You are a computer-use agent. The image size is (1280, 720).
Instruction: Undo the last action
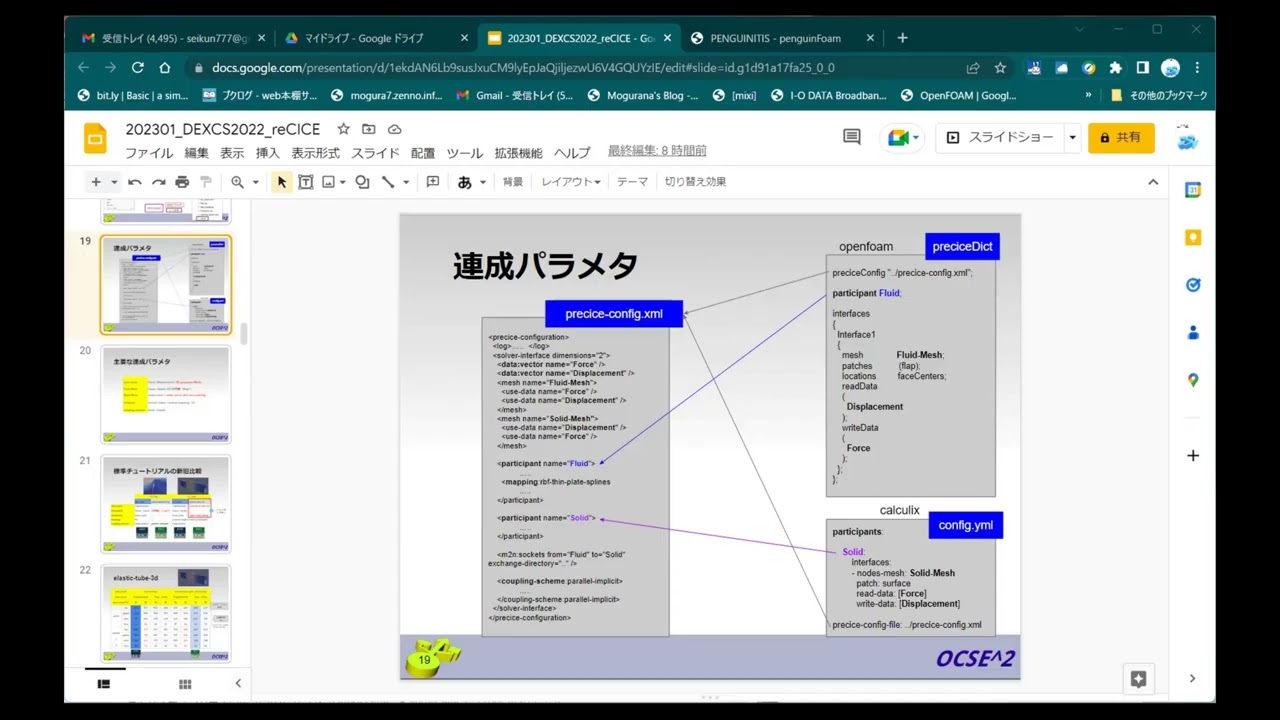(x=134, y=182)
